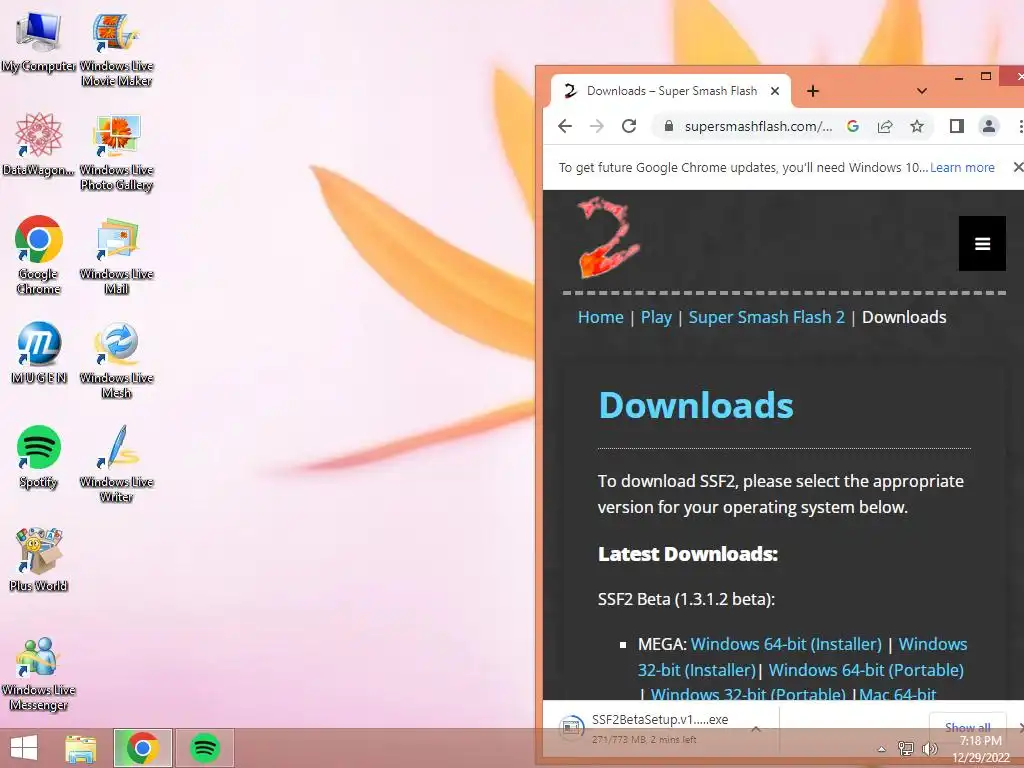Launch Windows Live Messenger shortcut
This screenshot has height=768, width=1024.
click(39, 674)
